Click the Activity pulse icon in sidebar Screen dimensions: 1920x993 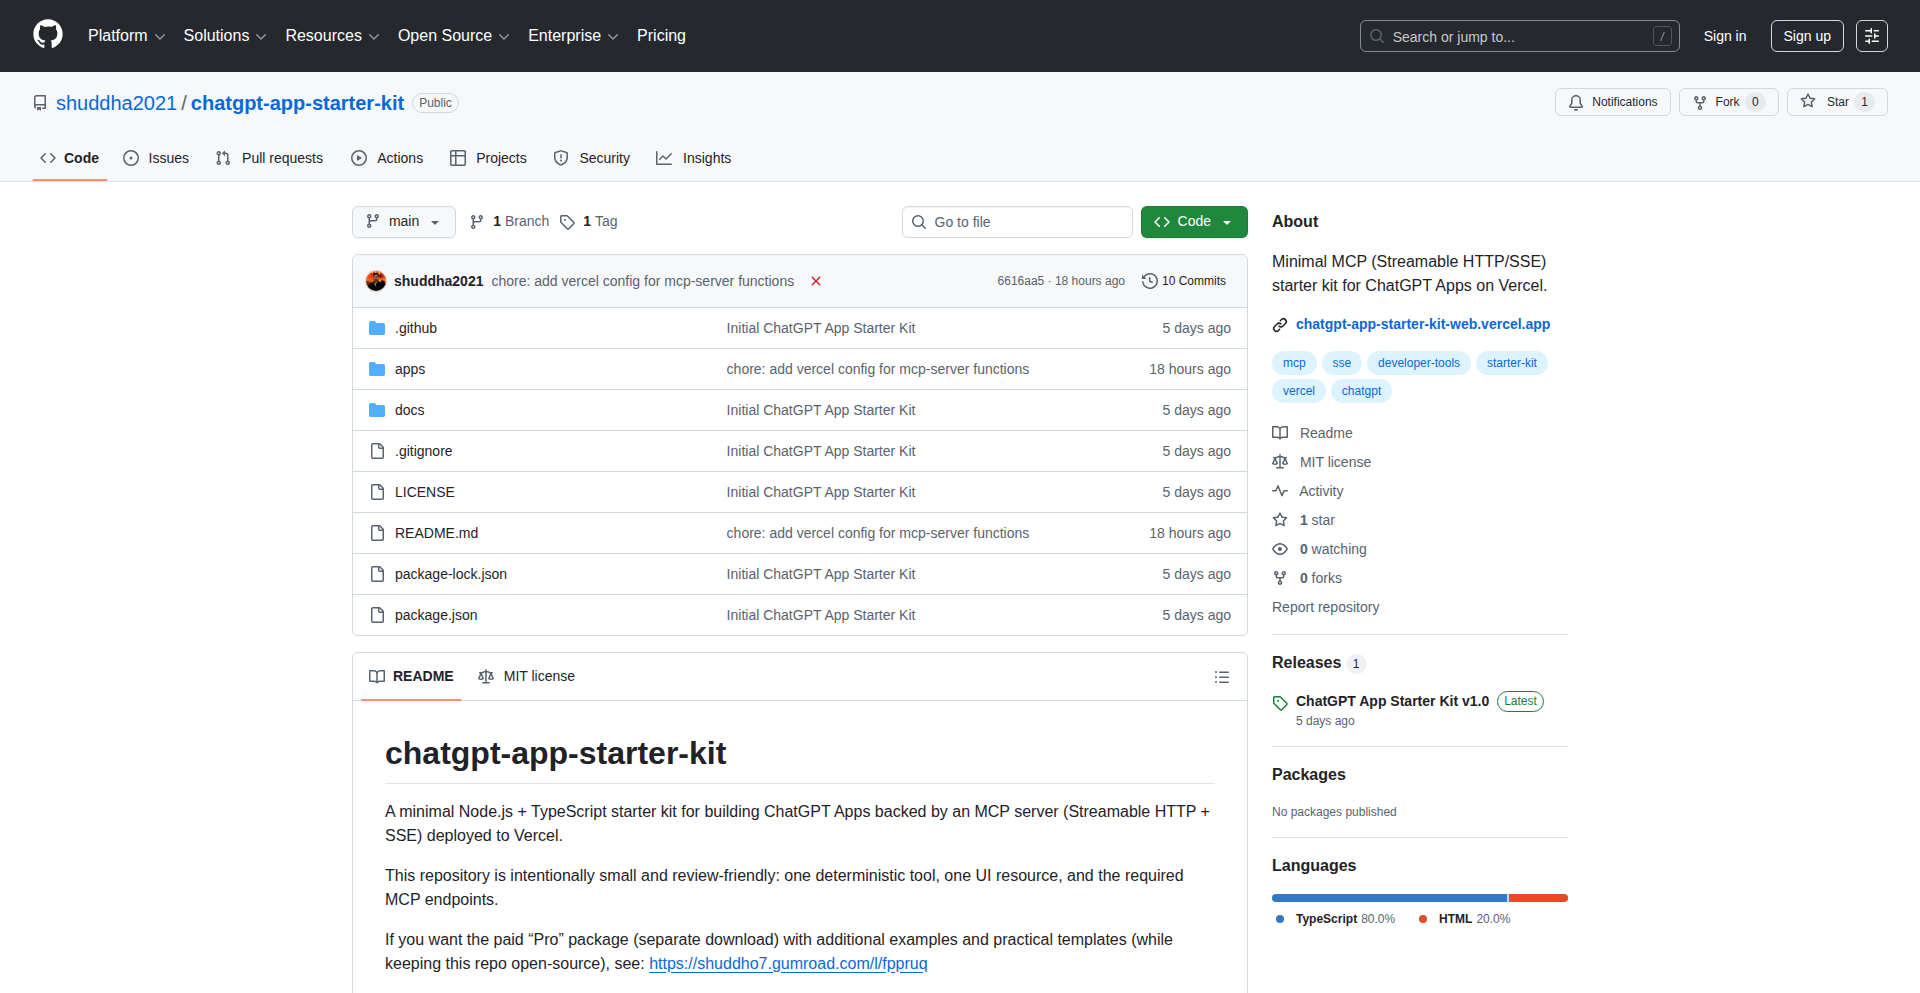coord(1281,491)
